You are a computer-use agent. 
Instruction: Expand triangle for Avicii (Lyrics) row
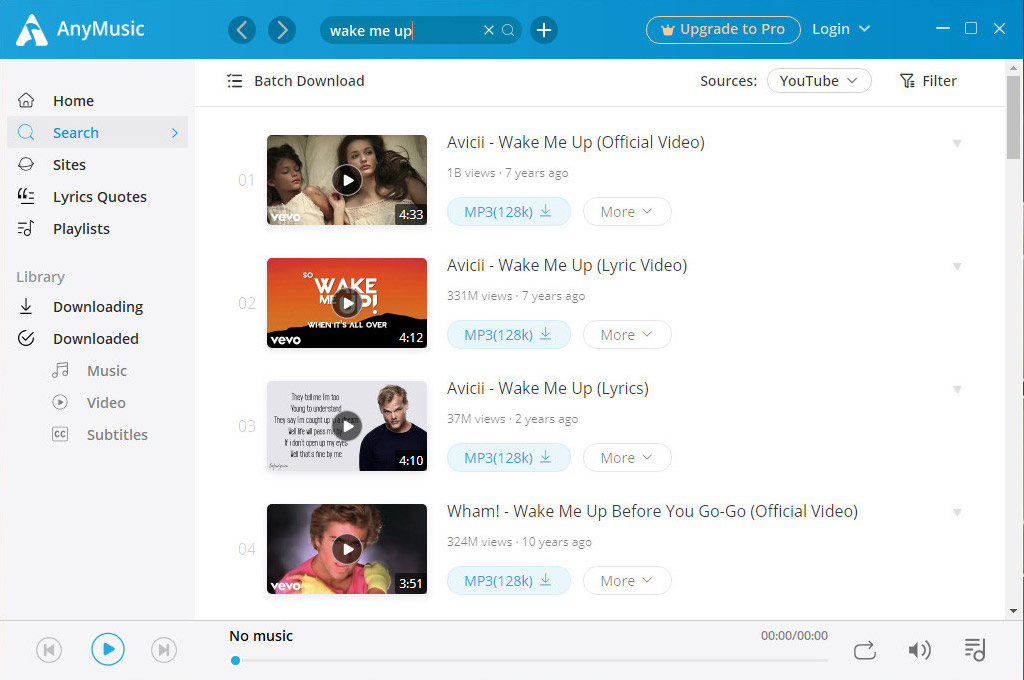[957, 389]
